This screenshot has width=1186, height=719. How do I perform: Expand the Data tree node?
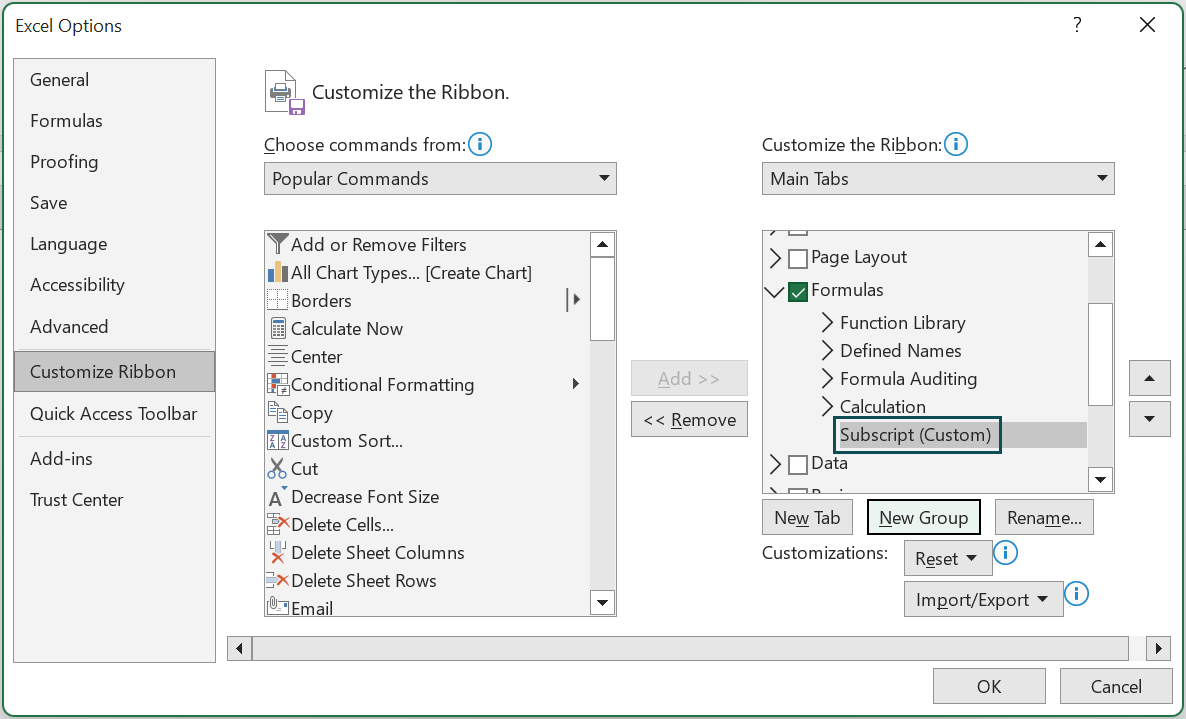[x=775, y=463]
